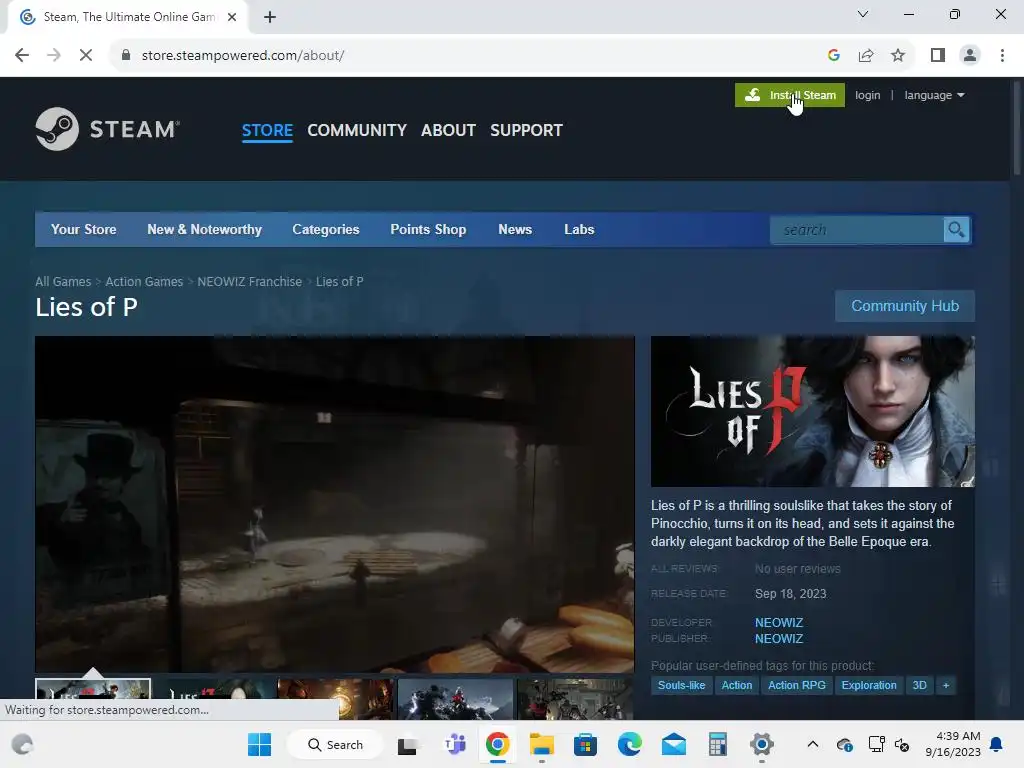Stop loading the page with the X button

[86, 56]
